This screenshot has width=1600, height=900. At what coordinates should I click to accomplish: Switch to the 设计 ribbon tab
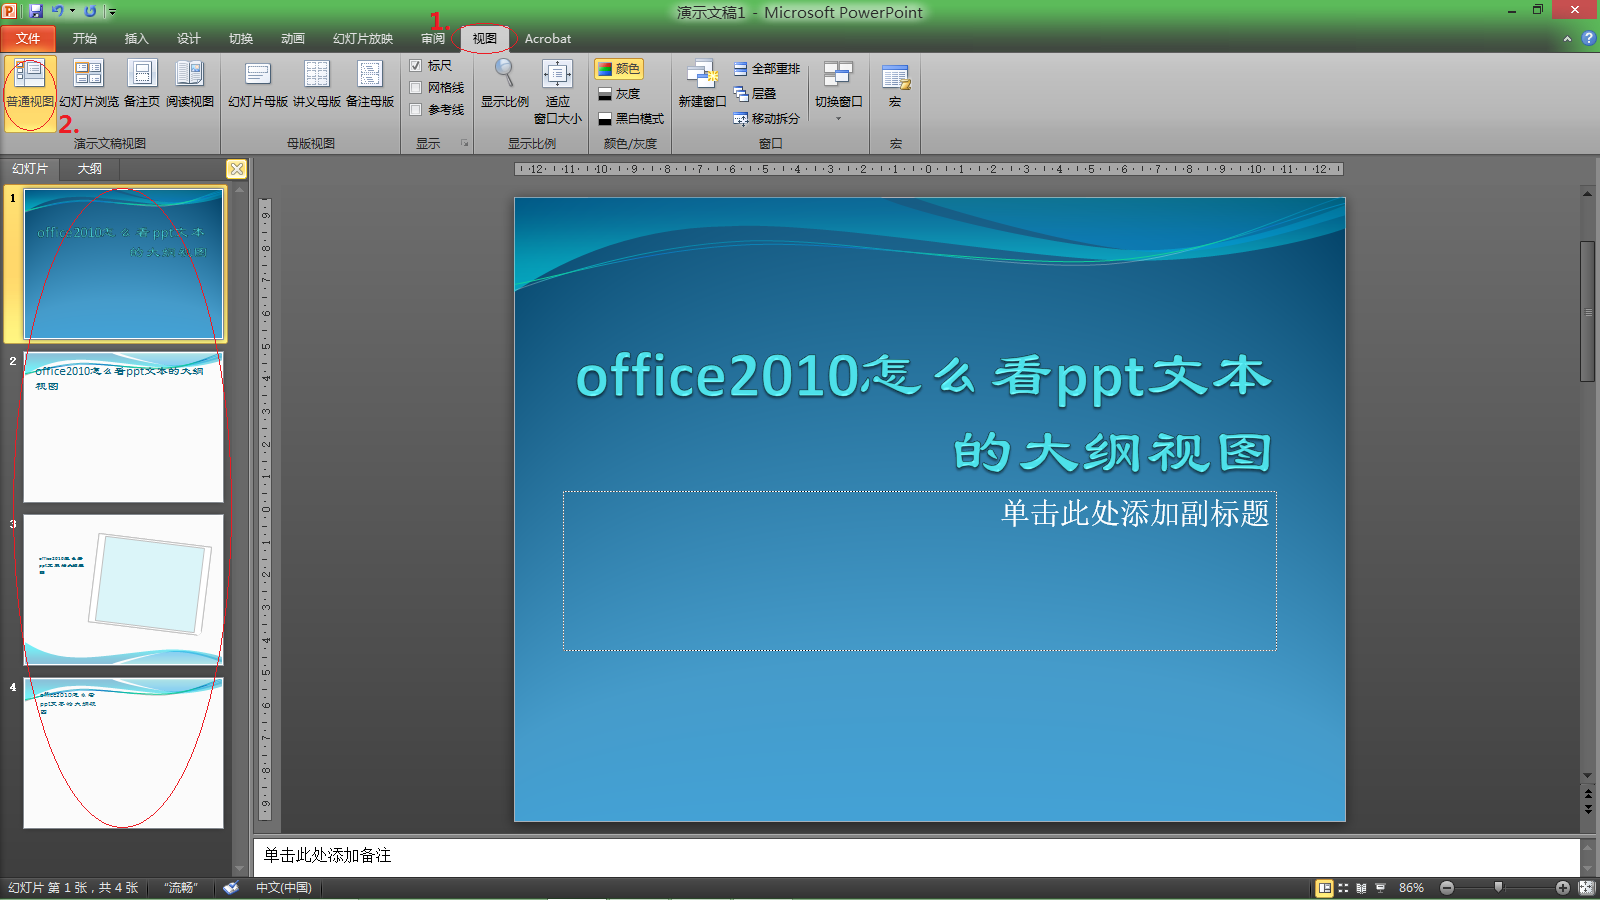[x=189, y=39]
